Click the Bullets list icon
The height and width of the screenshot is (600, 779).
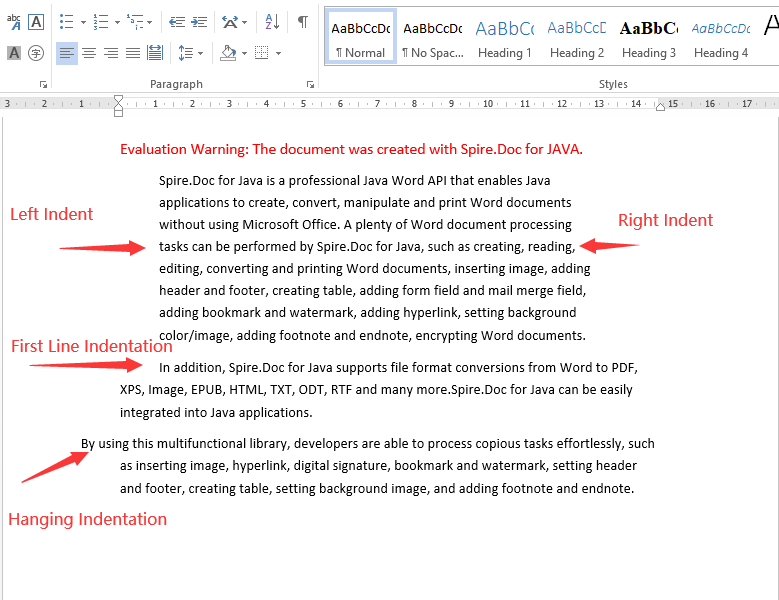[x=67, y=22]
